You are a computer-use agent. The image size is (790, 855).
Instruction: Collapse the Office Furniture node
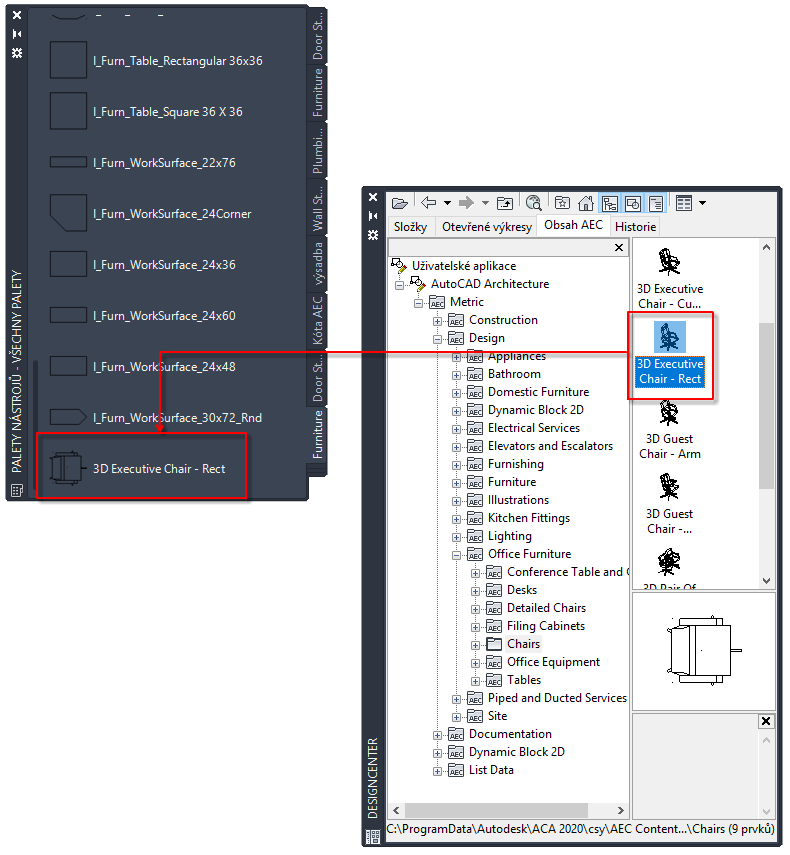[x=456, y=555]
